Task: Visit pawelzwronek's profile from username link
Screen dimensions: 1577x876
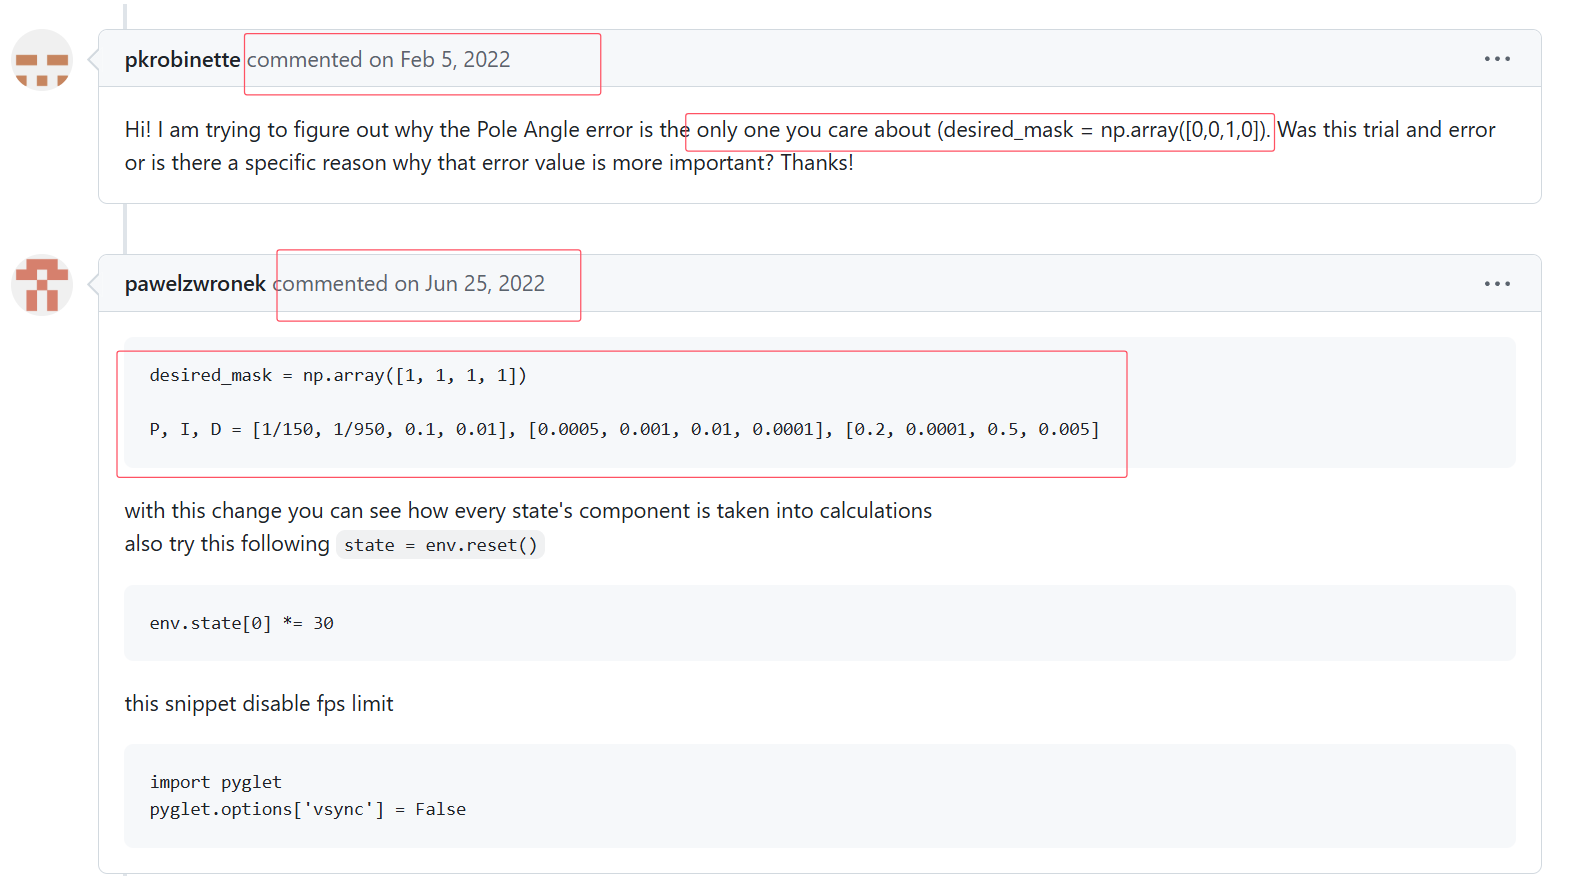Action: (195, 284)
